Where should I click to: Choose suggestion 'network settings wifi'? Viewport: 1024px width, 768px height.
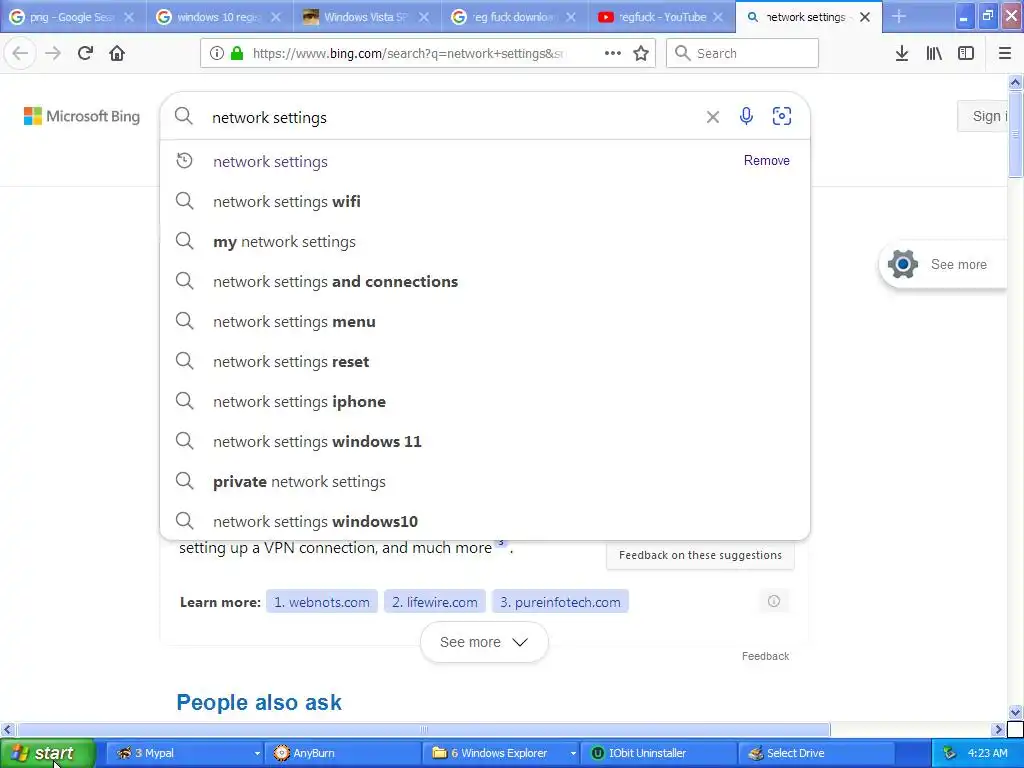coord(485,201)
